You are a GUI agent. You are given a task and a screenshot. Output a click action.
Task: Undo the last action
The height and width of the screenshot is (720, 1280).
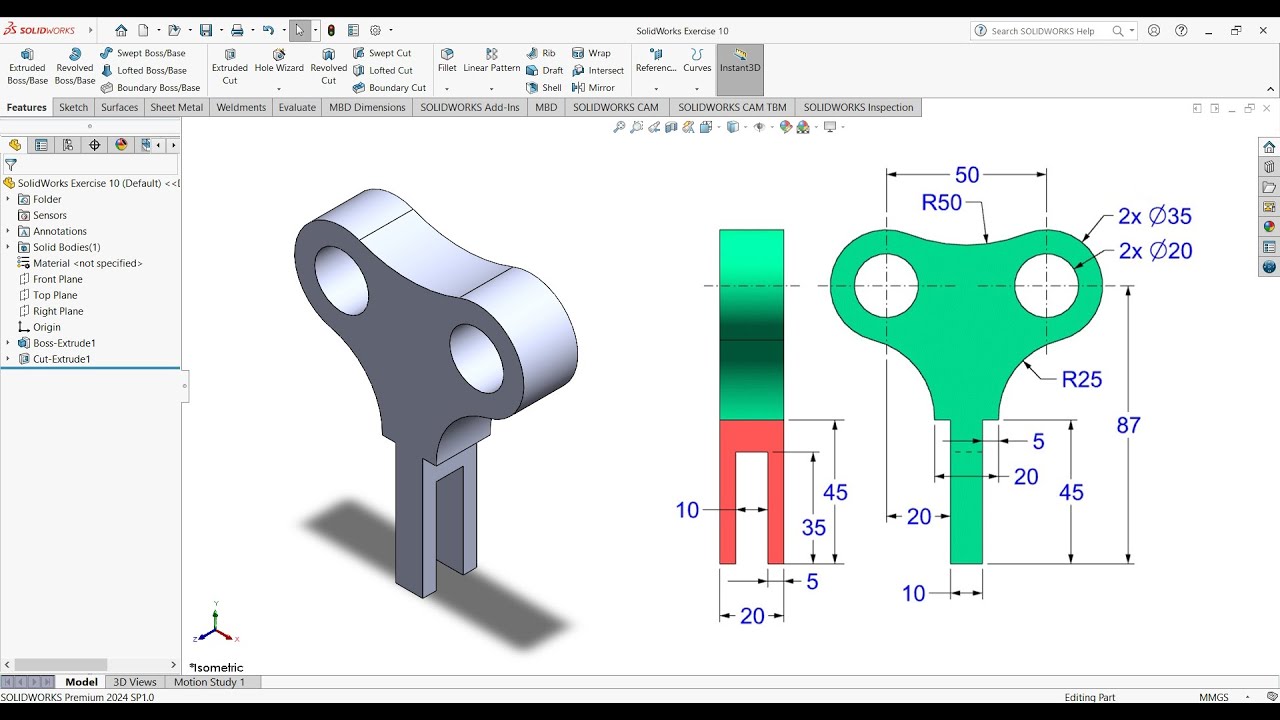tap(267, 30)
